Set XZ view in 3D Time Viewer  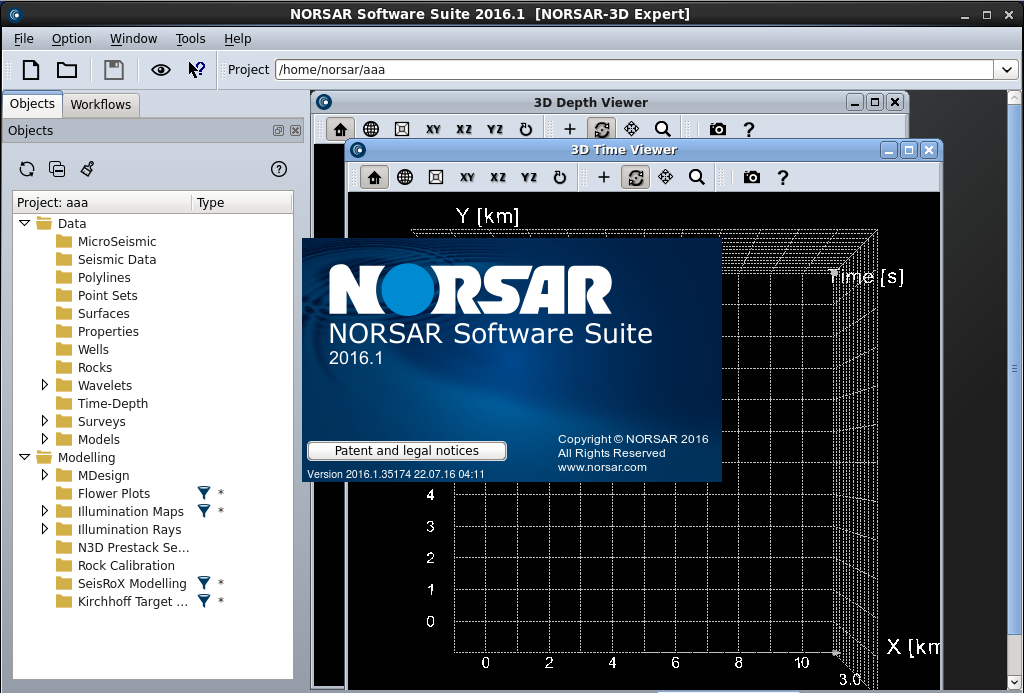(x=498, y=177)
